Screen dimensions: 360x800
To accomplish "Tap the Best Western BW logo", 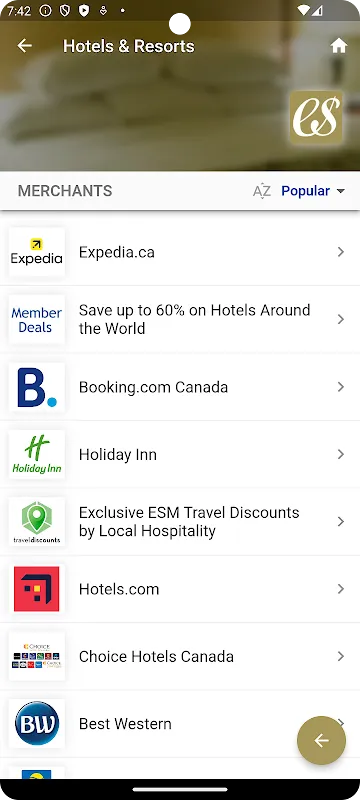I will [37, 723].
